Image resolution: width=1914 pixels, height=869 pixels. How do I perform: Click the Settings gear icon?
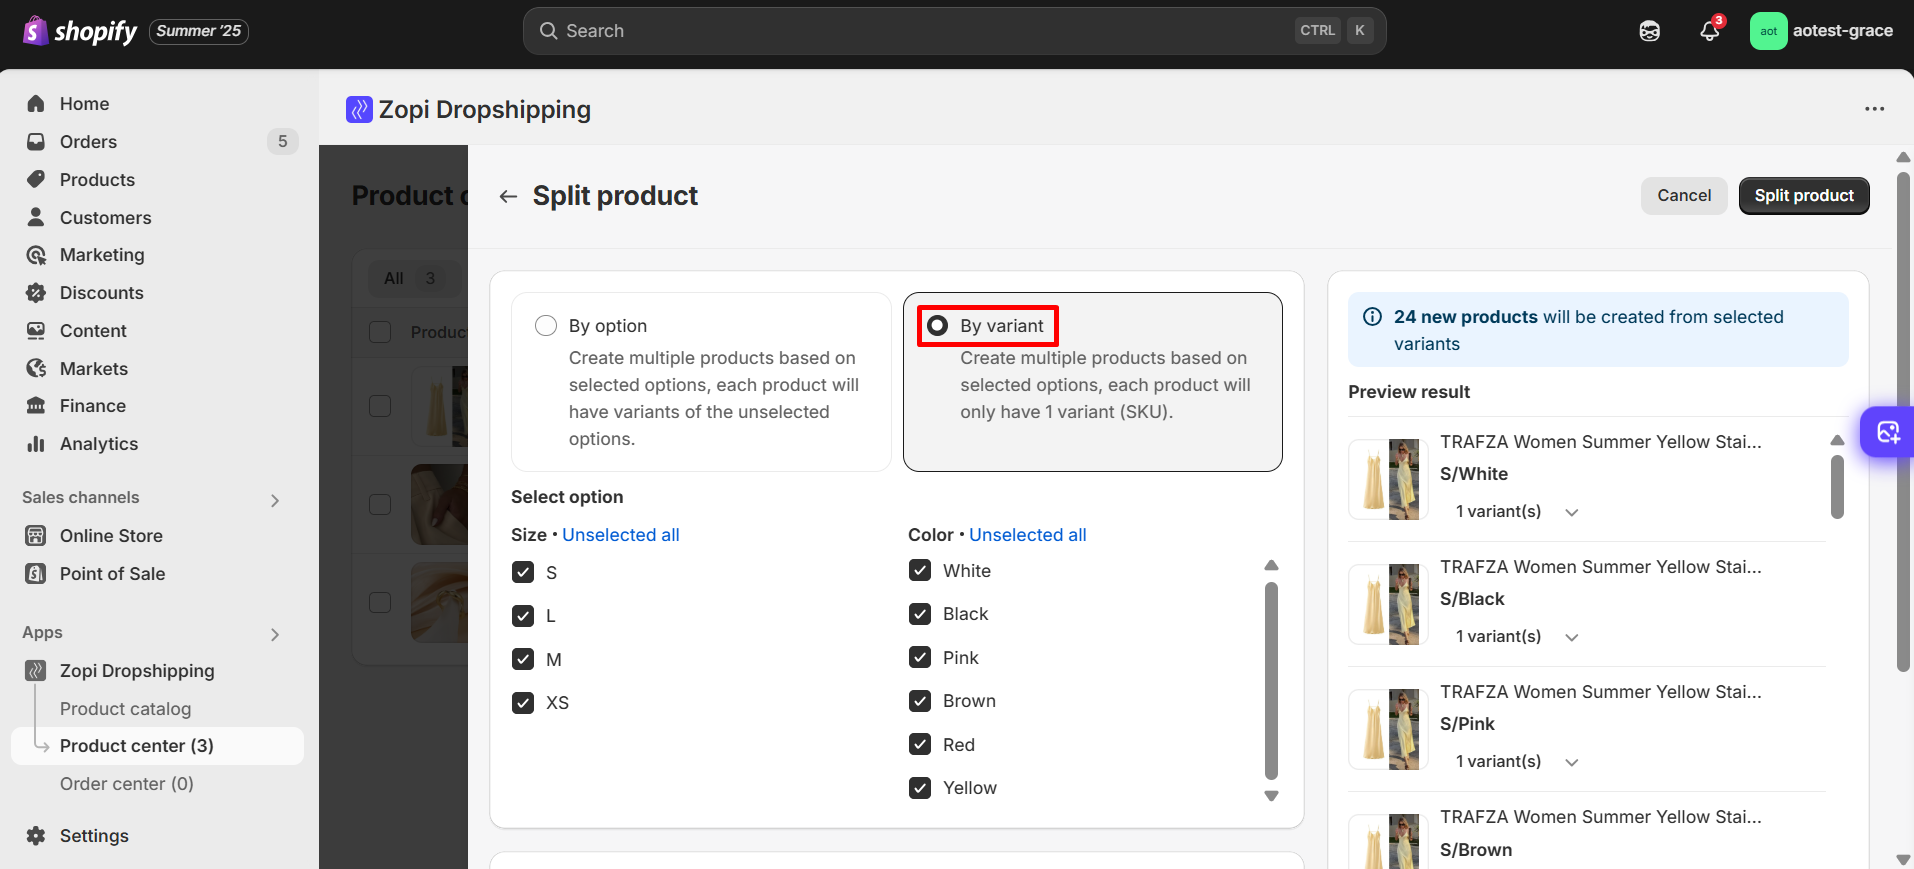click(36, 836)
